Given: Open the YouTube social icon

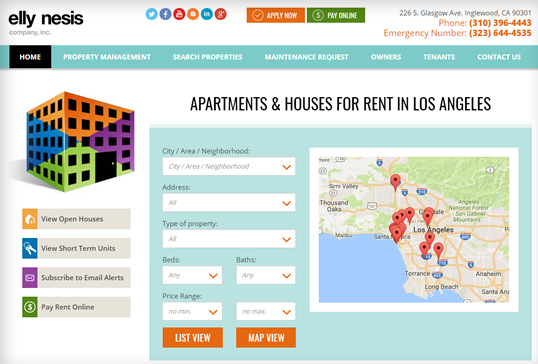Looking at the screenshot, I should tap(179, 14).
